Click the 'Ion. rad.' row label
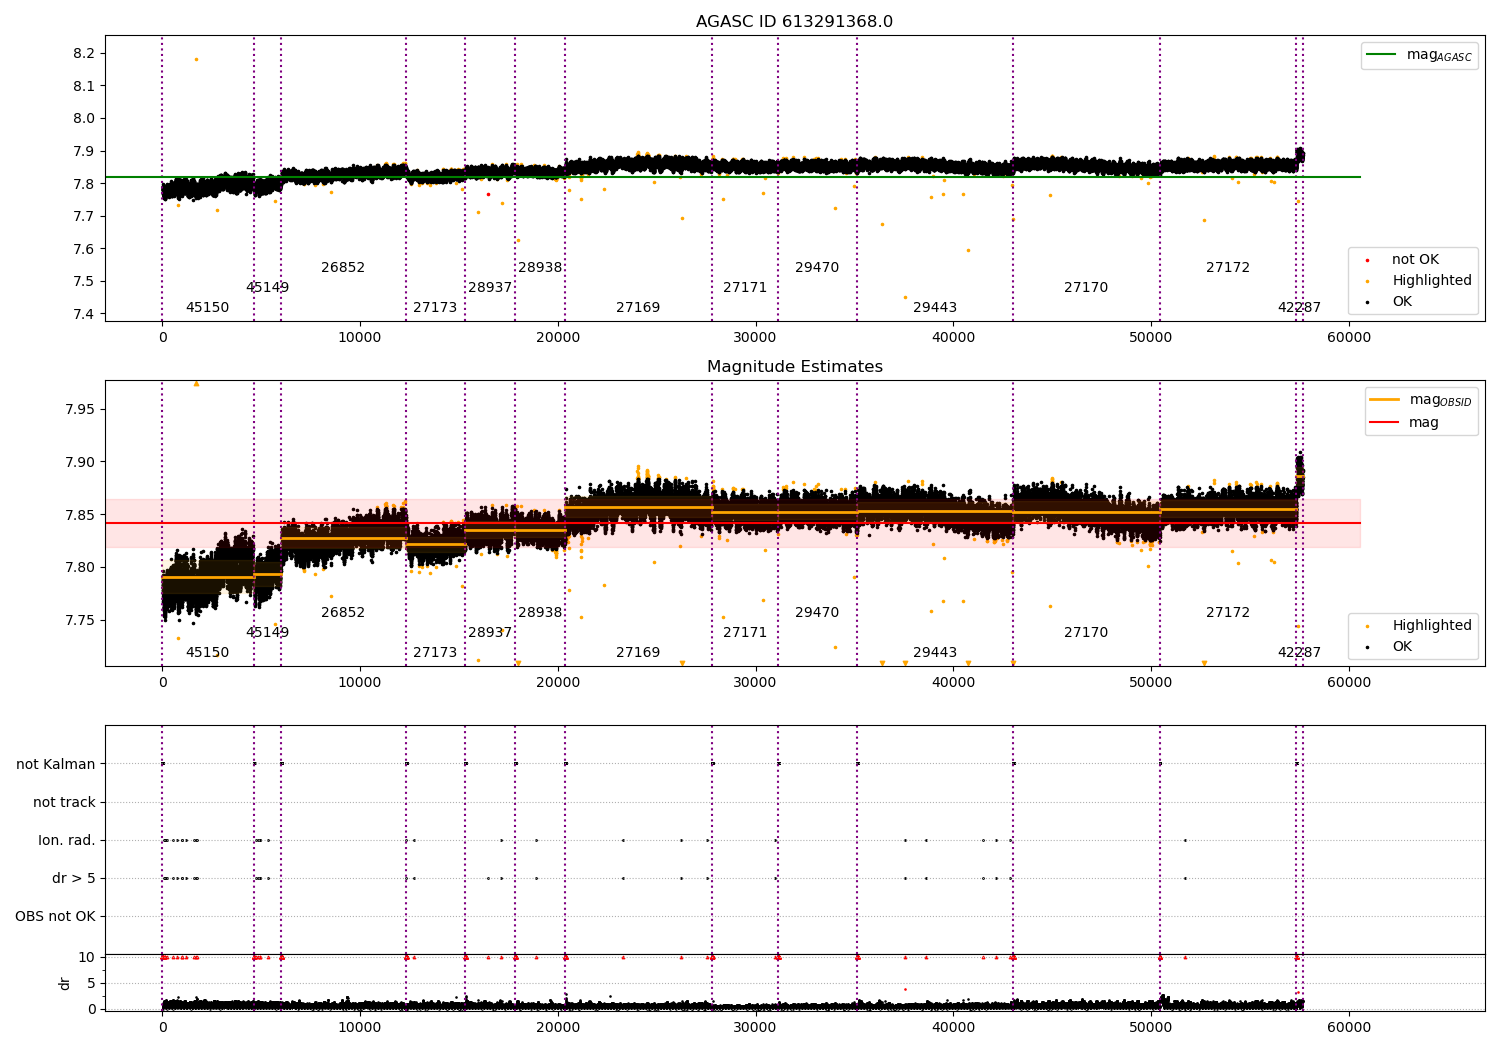The image size is (1500, 1050). point(67,841)
